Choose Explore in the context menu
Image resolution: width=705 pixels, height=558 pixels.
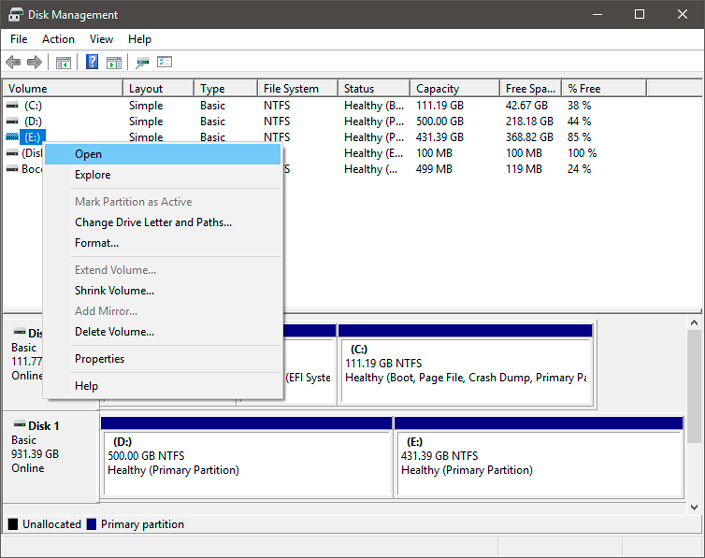click(163, 175)
